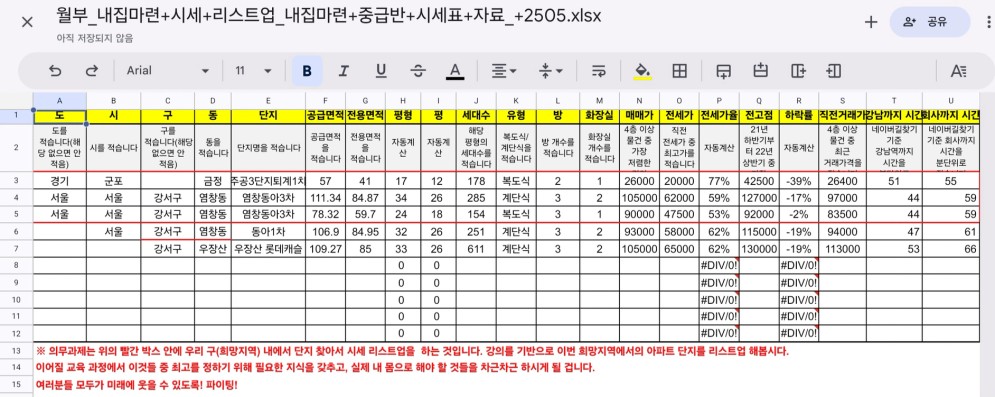Click the 화장실 header cell
995x397 pixels.
(599, 116)
